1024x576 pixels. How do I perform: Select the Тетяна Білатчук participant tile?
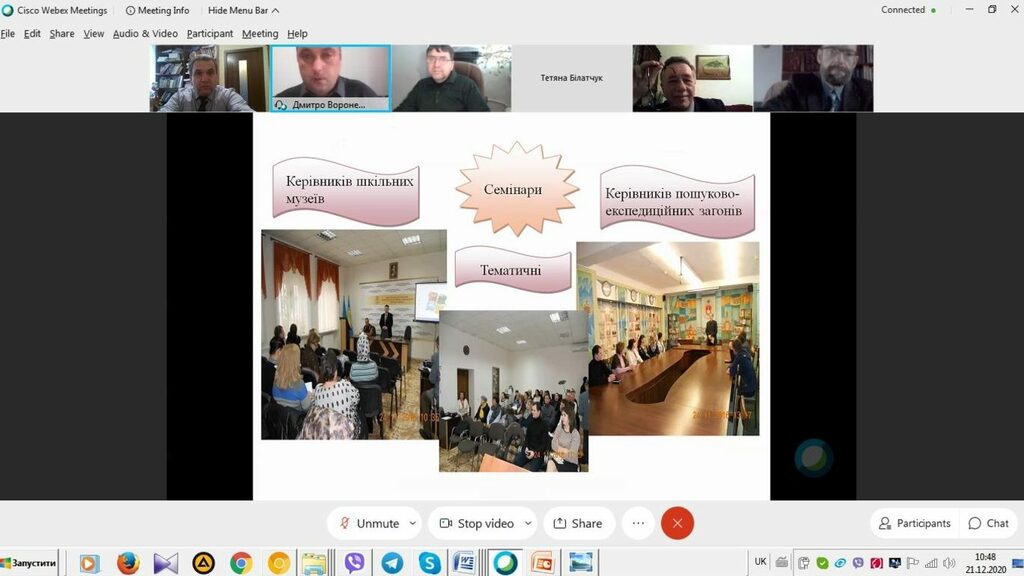pos(571,78)
